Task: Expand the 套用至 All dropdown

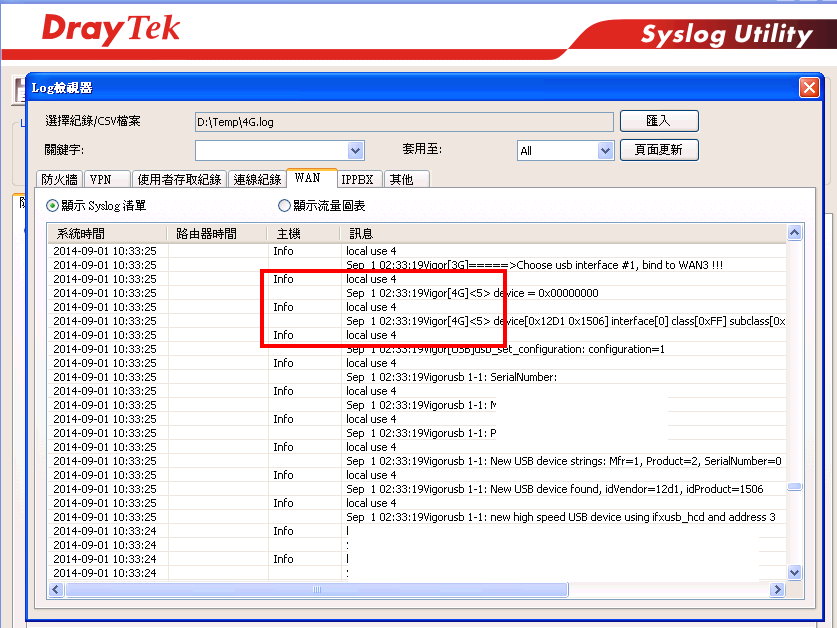Action: (x=605, y=150)
